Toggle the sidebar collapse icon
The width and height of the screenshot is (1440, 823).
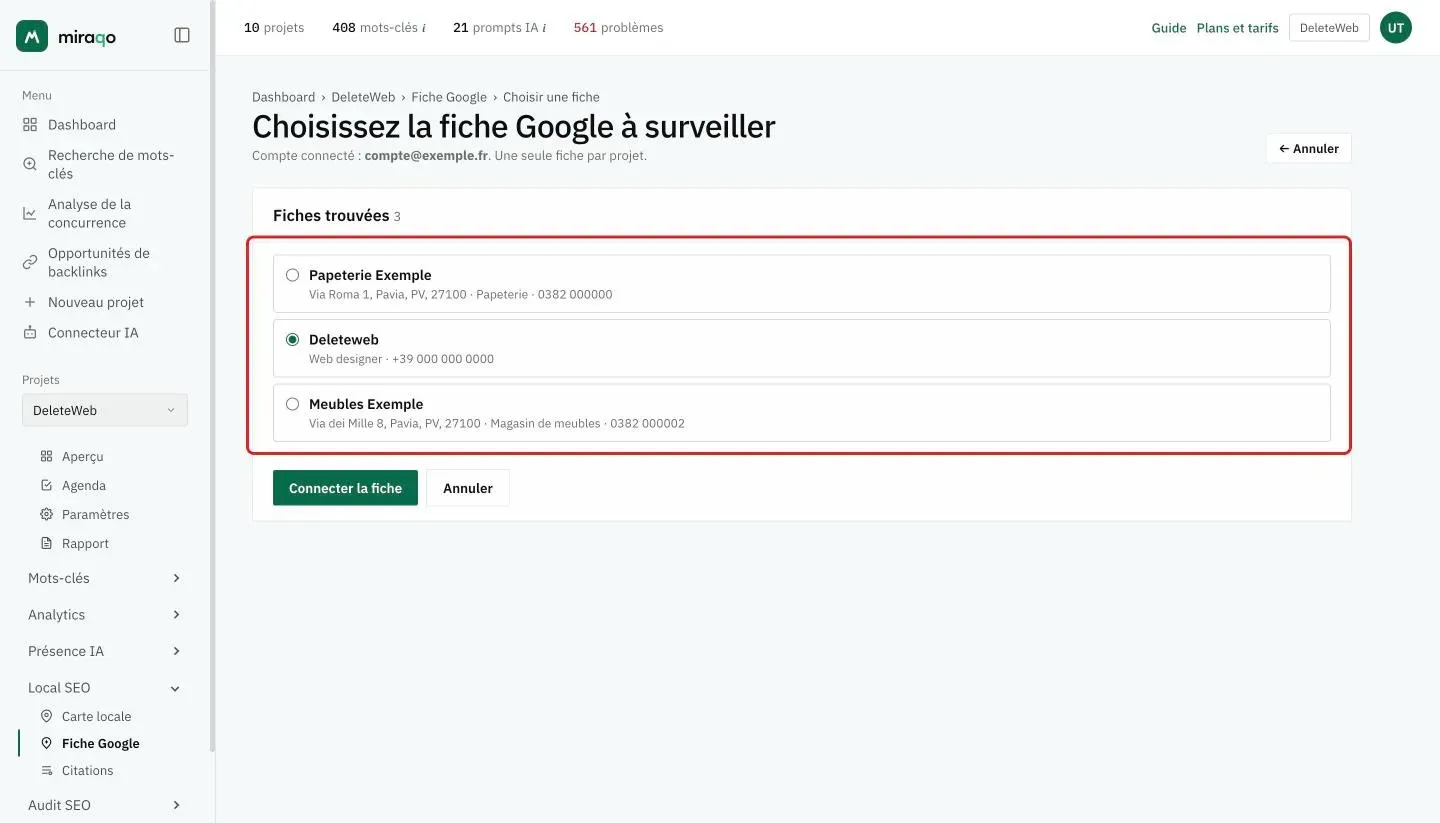pos(182,35)
